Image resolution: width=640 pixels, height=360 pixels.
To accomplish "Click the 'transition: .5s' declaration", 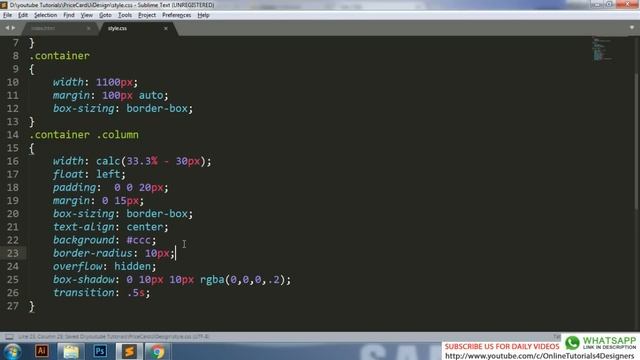I will (x=102, y=293).
